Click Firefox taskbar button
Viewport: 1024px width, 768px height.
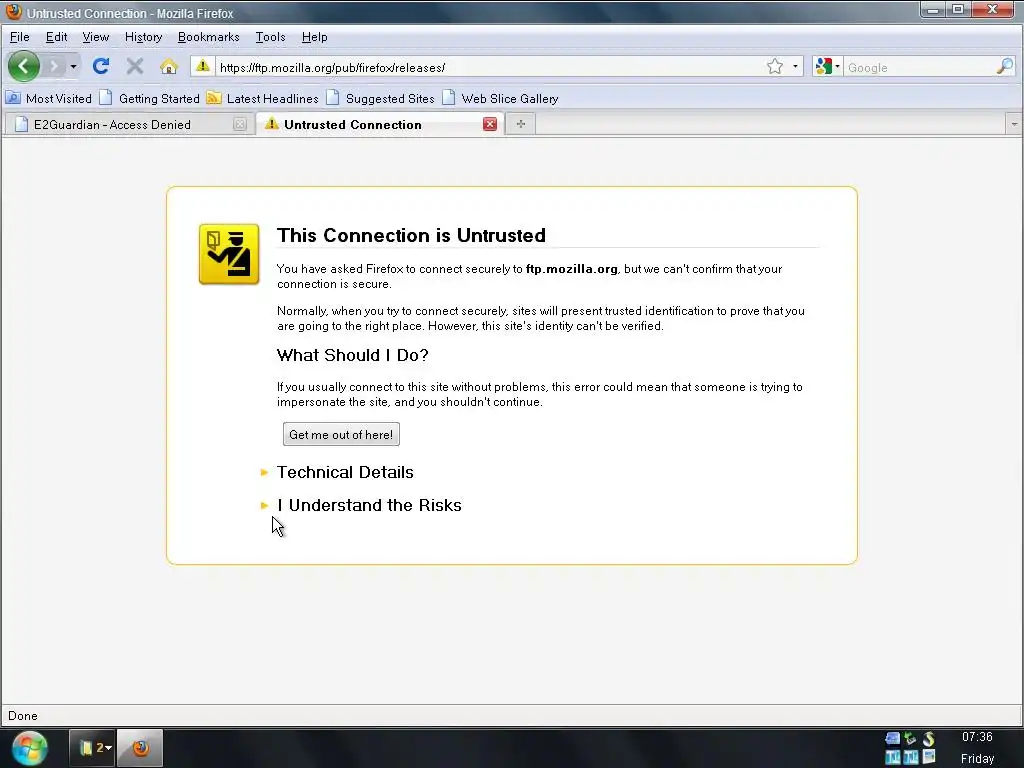(x=140, y=748)
